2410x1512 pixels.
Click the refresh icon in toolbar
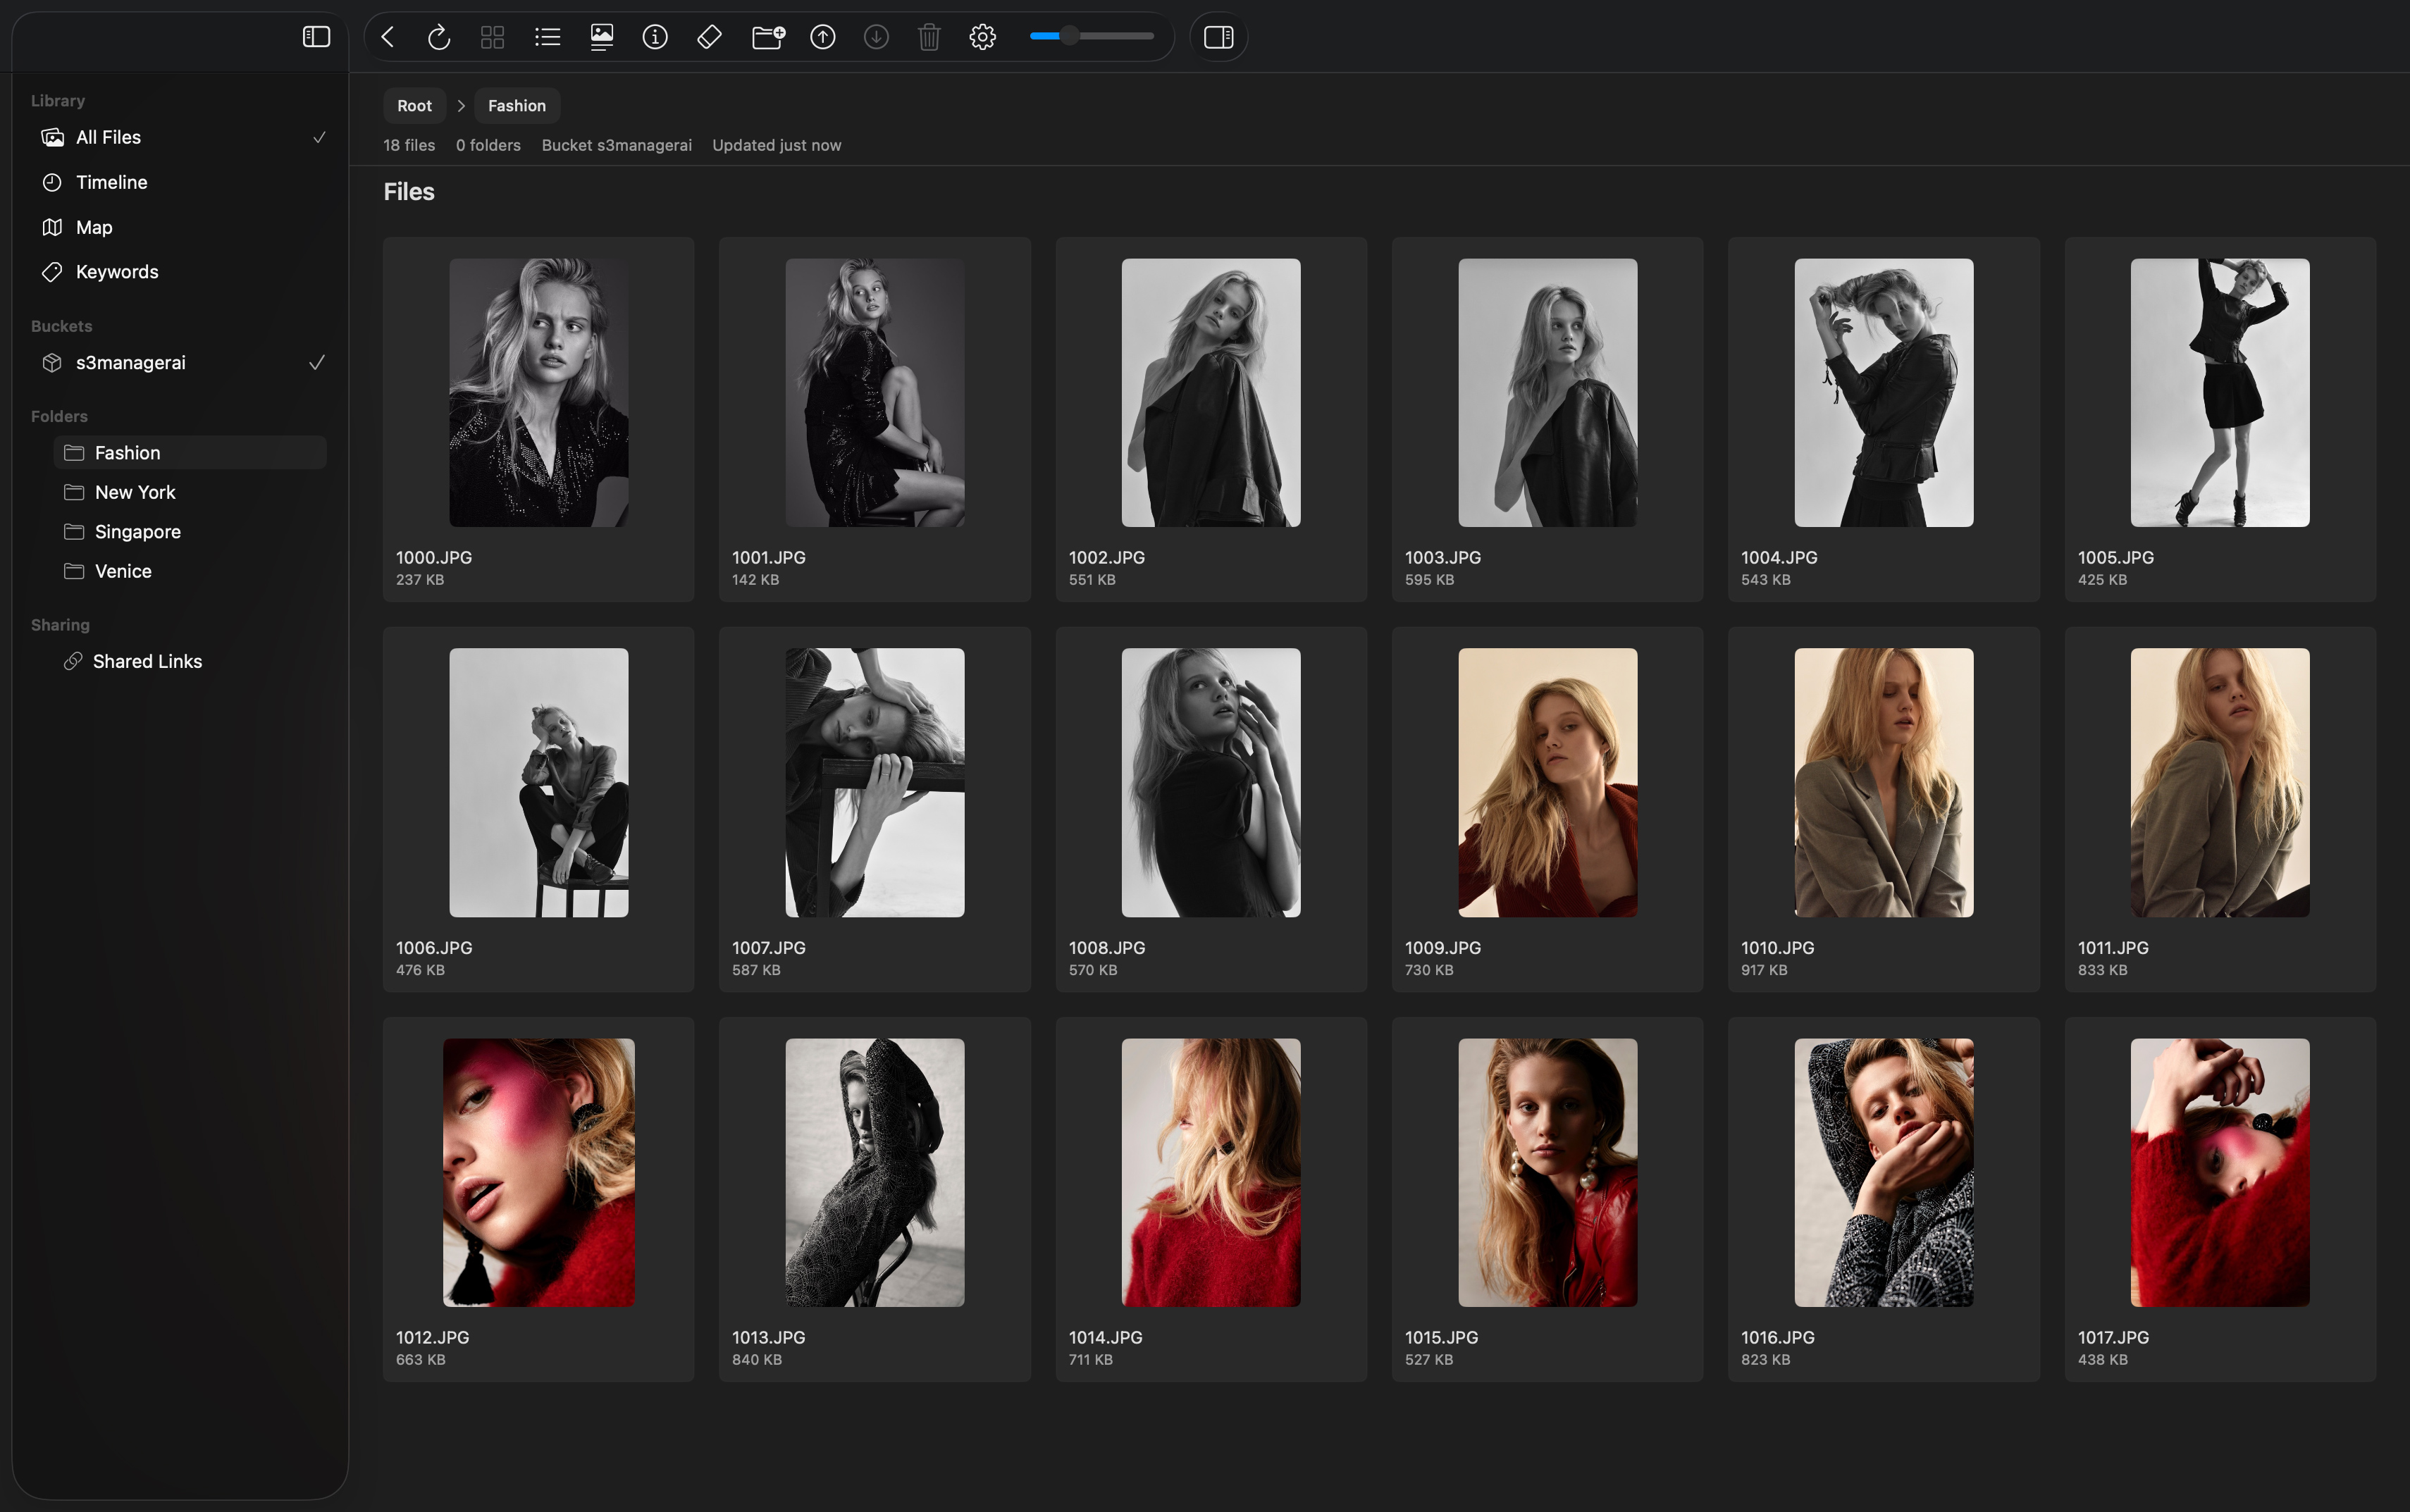[x=439, y=37]
